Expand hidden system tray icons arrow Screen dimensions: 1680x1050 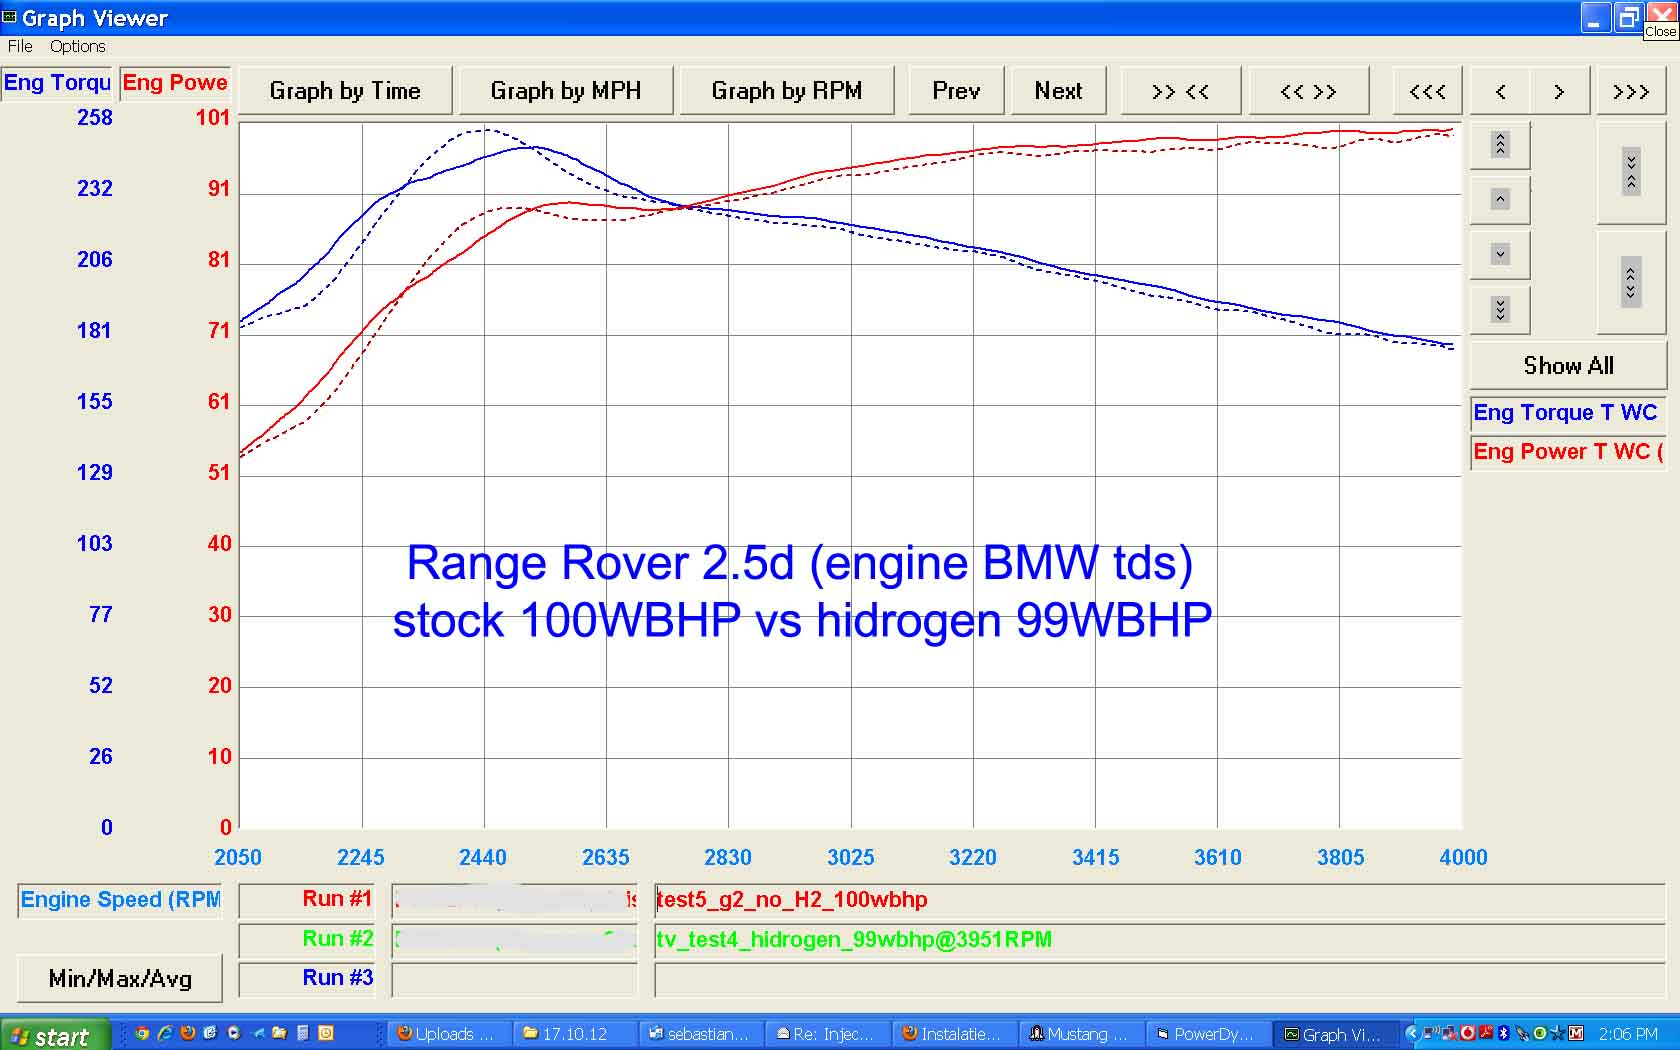[x=1412, y=1034]
